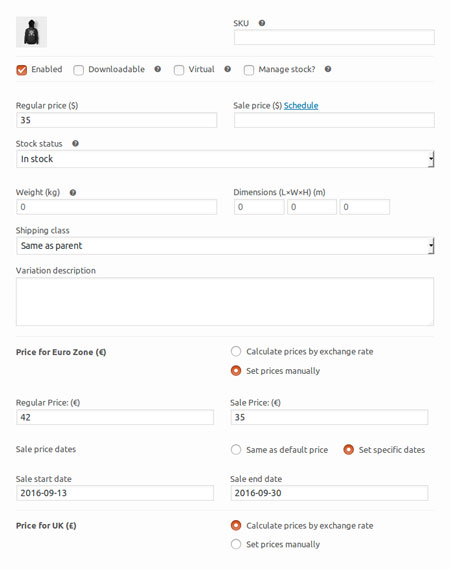
Task: Click the help icon beside Virtual
Action: (x=228, y=69)
